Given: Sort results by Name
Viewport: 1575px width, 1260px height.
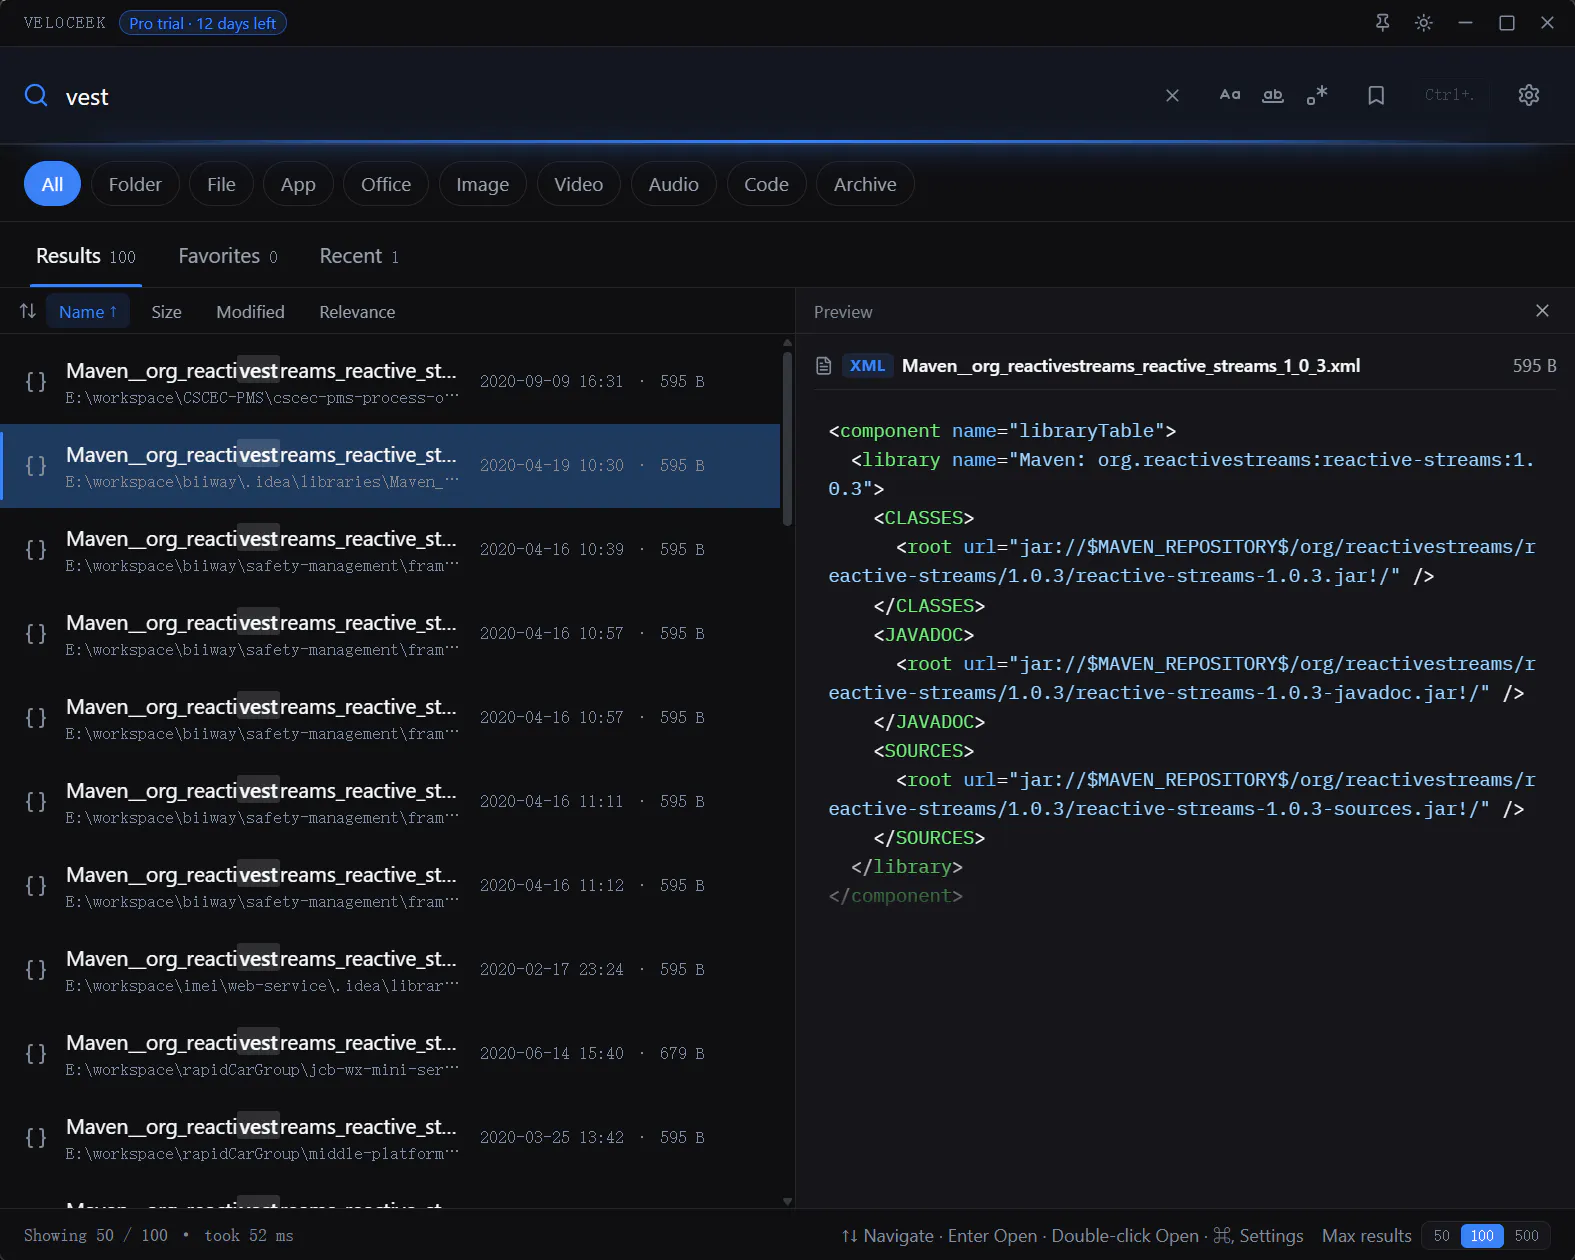Looking at the screenshot, I should pyautogui.click(x=88, y=312).
